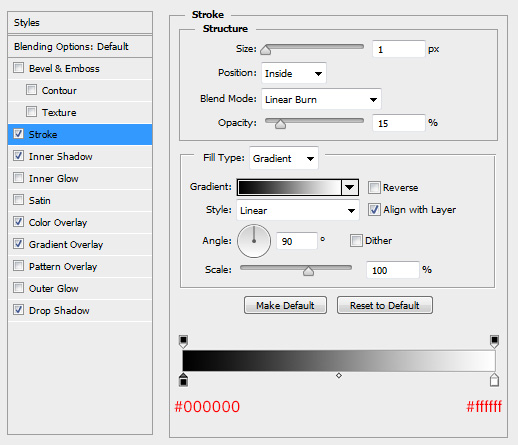Open the Pattern Overlay settings
Screen dimensions: 518x445
click(63, 266)
